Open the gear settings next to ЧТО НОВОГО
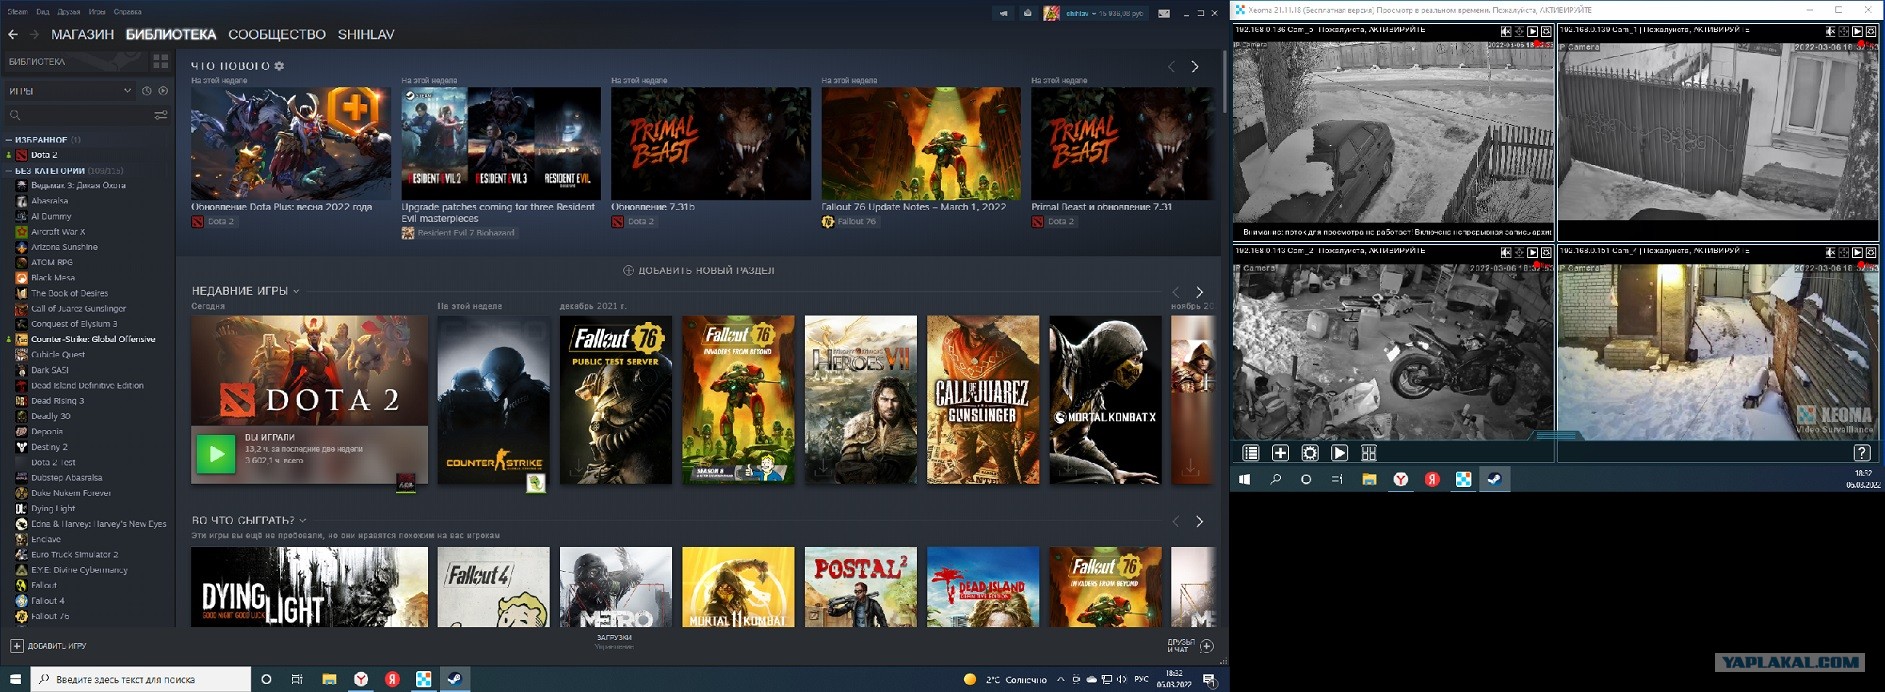 click(279, 66)
